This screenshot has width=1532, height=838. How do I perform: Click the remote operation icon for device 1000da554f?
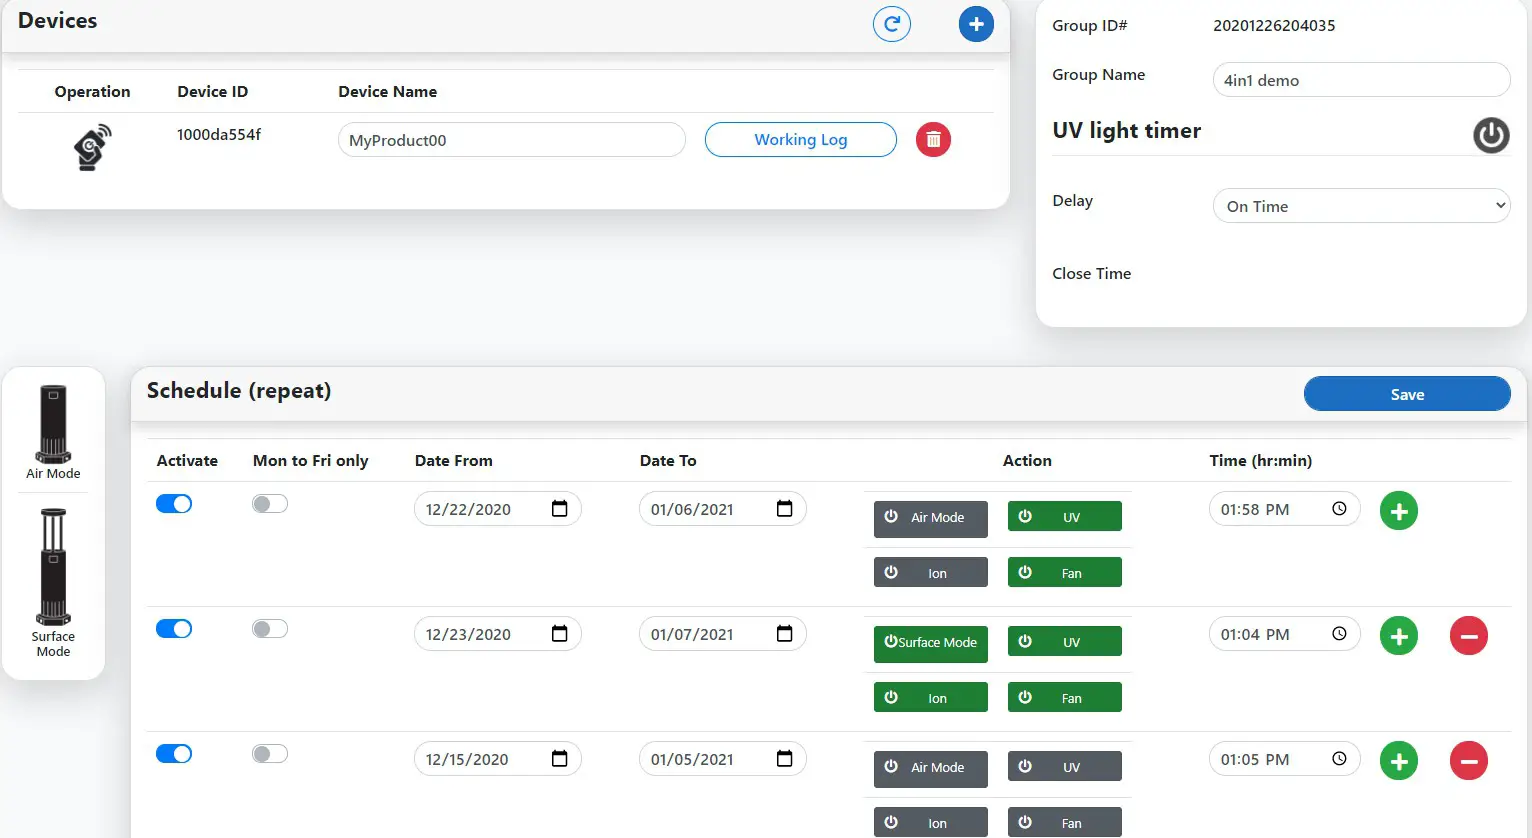click(92, 147)
